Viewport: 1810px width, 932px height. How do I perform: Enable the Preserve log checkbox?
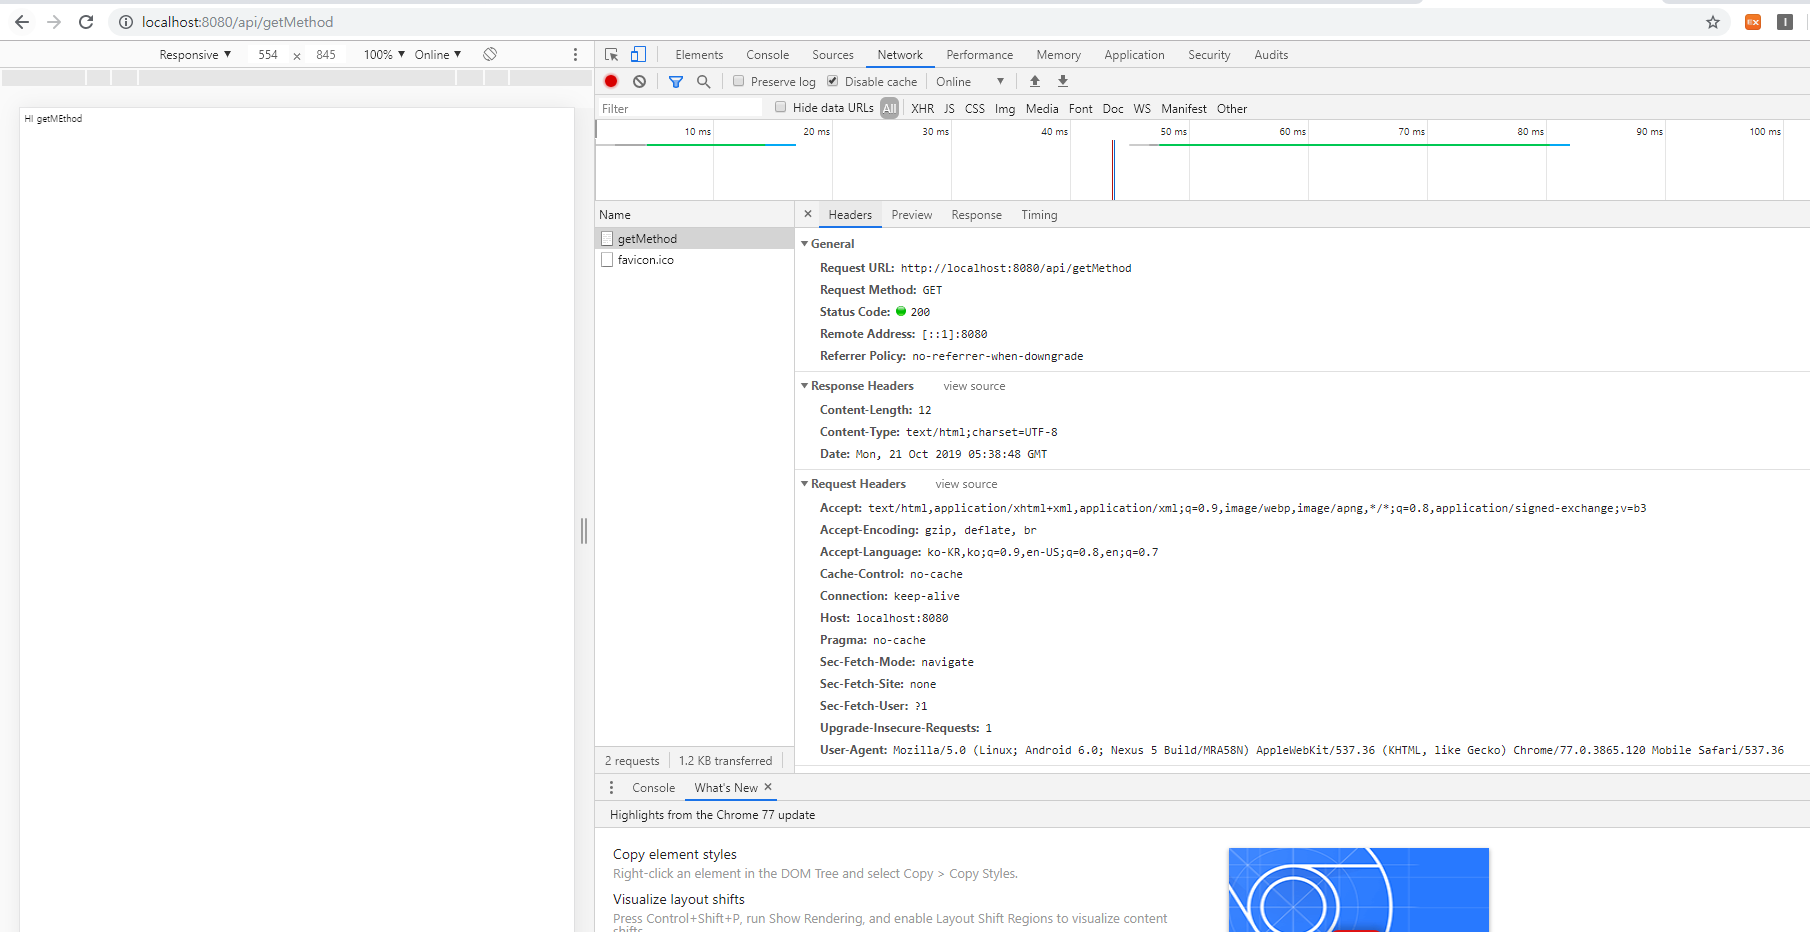[738, 81]
